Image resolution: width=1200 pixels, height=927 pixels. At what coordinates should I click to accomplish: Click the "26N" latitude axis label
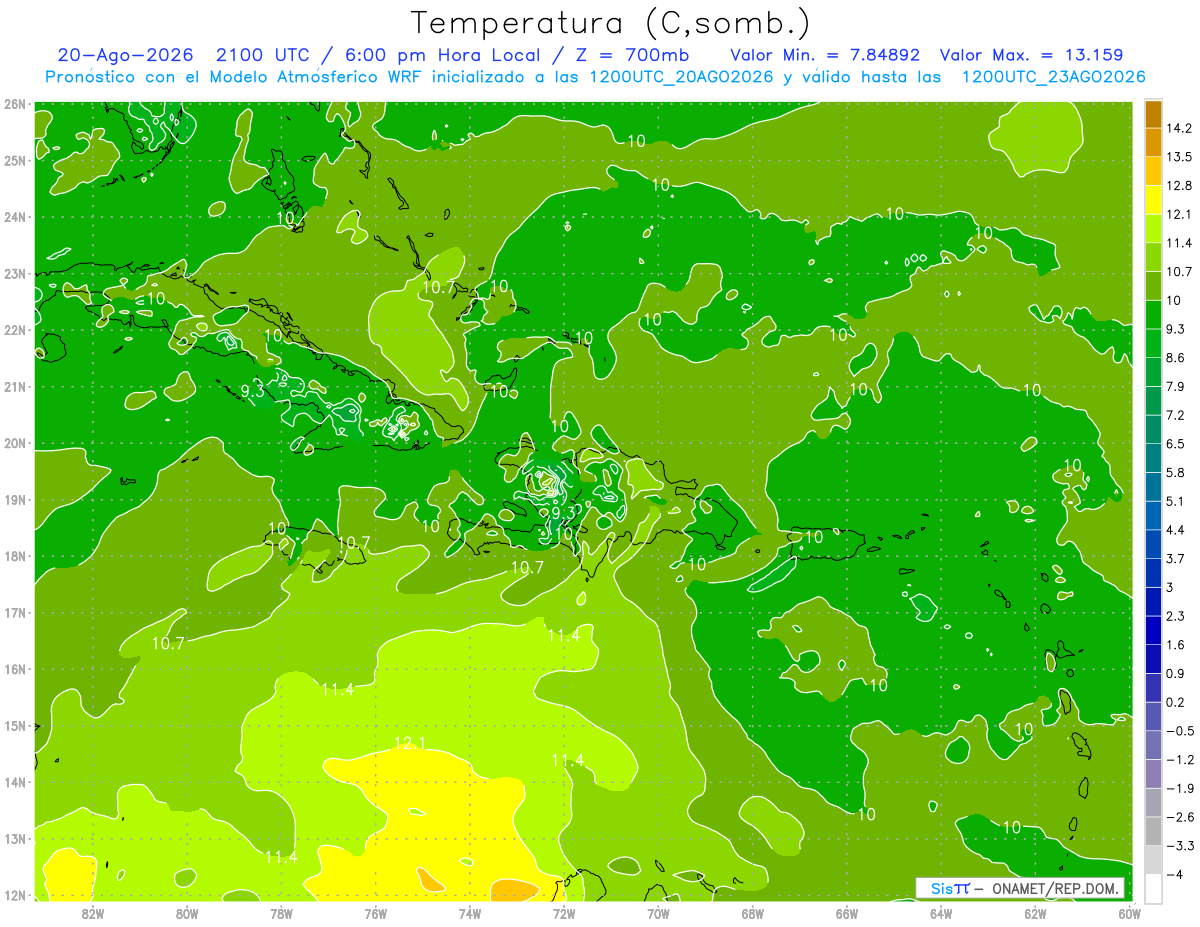point(14,103)
